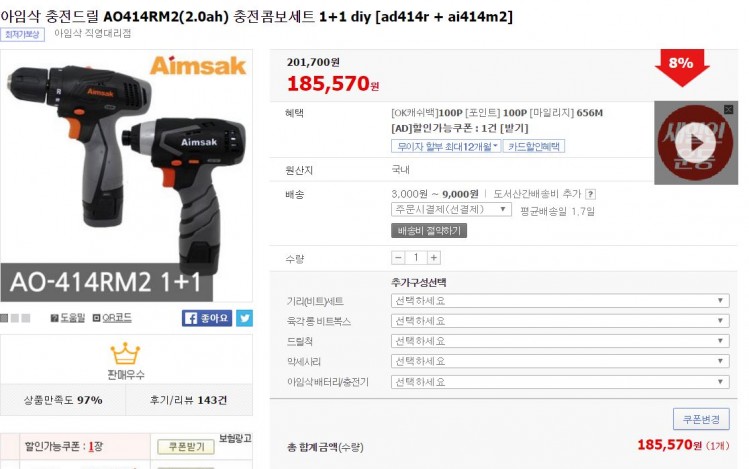Share product via Twitter bird icon
Viewport: 749px width, 469px height.
(244, 318)
